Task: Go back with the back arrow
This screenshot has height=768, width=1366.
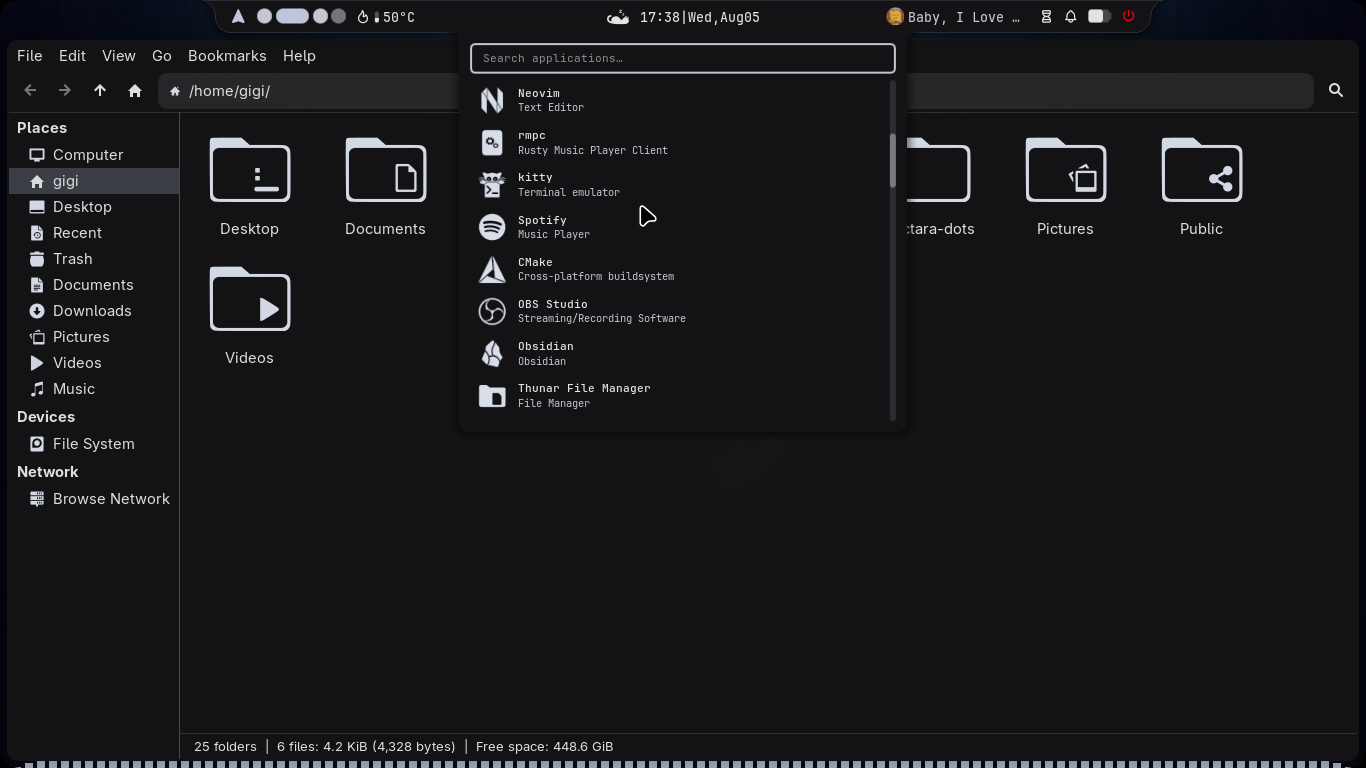Action: 30,91
